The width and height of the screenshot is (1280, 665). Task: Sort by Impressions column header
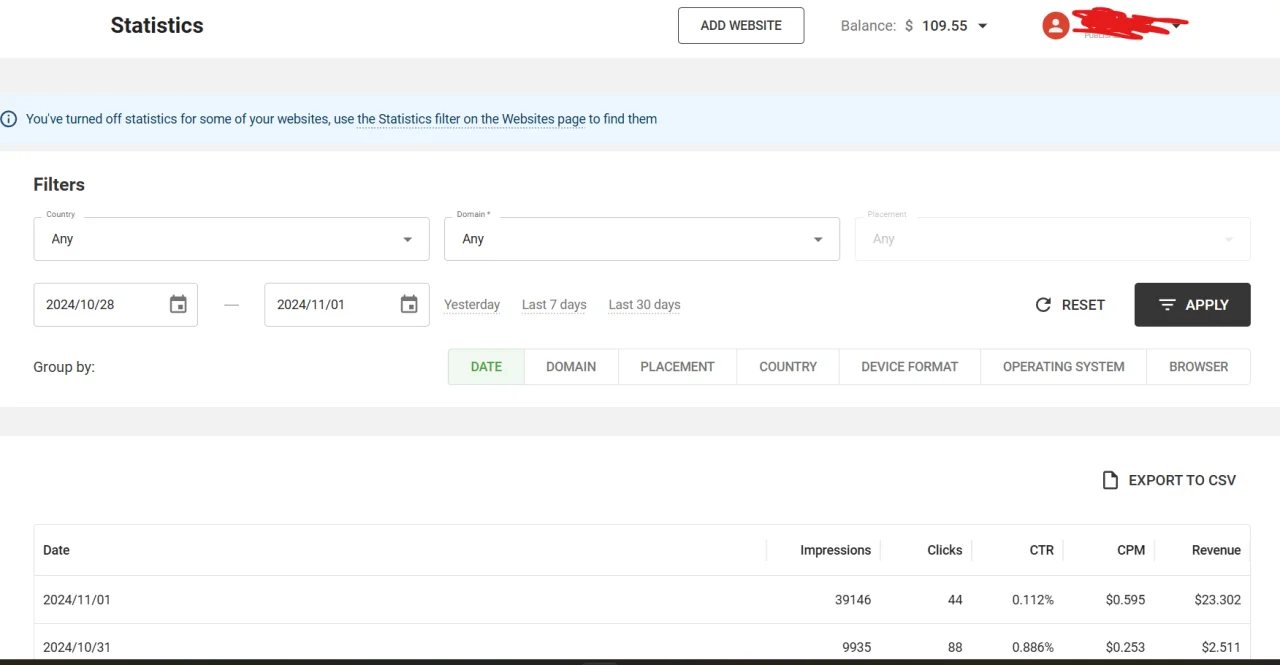pyautogui.click(x=835, y=550)
